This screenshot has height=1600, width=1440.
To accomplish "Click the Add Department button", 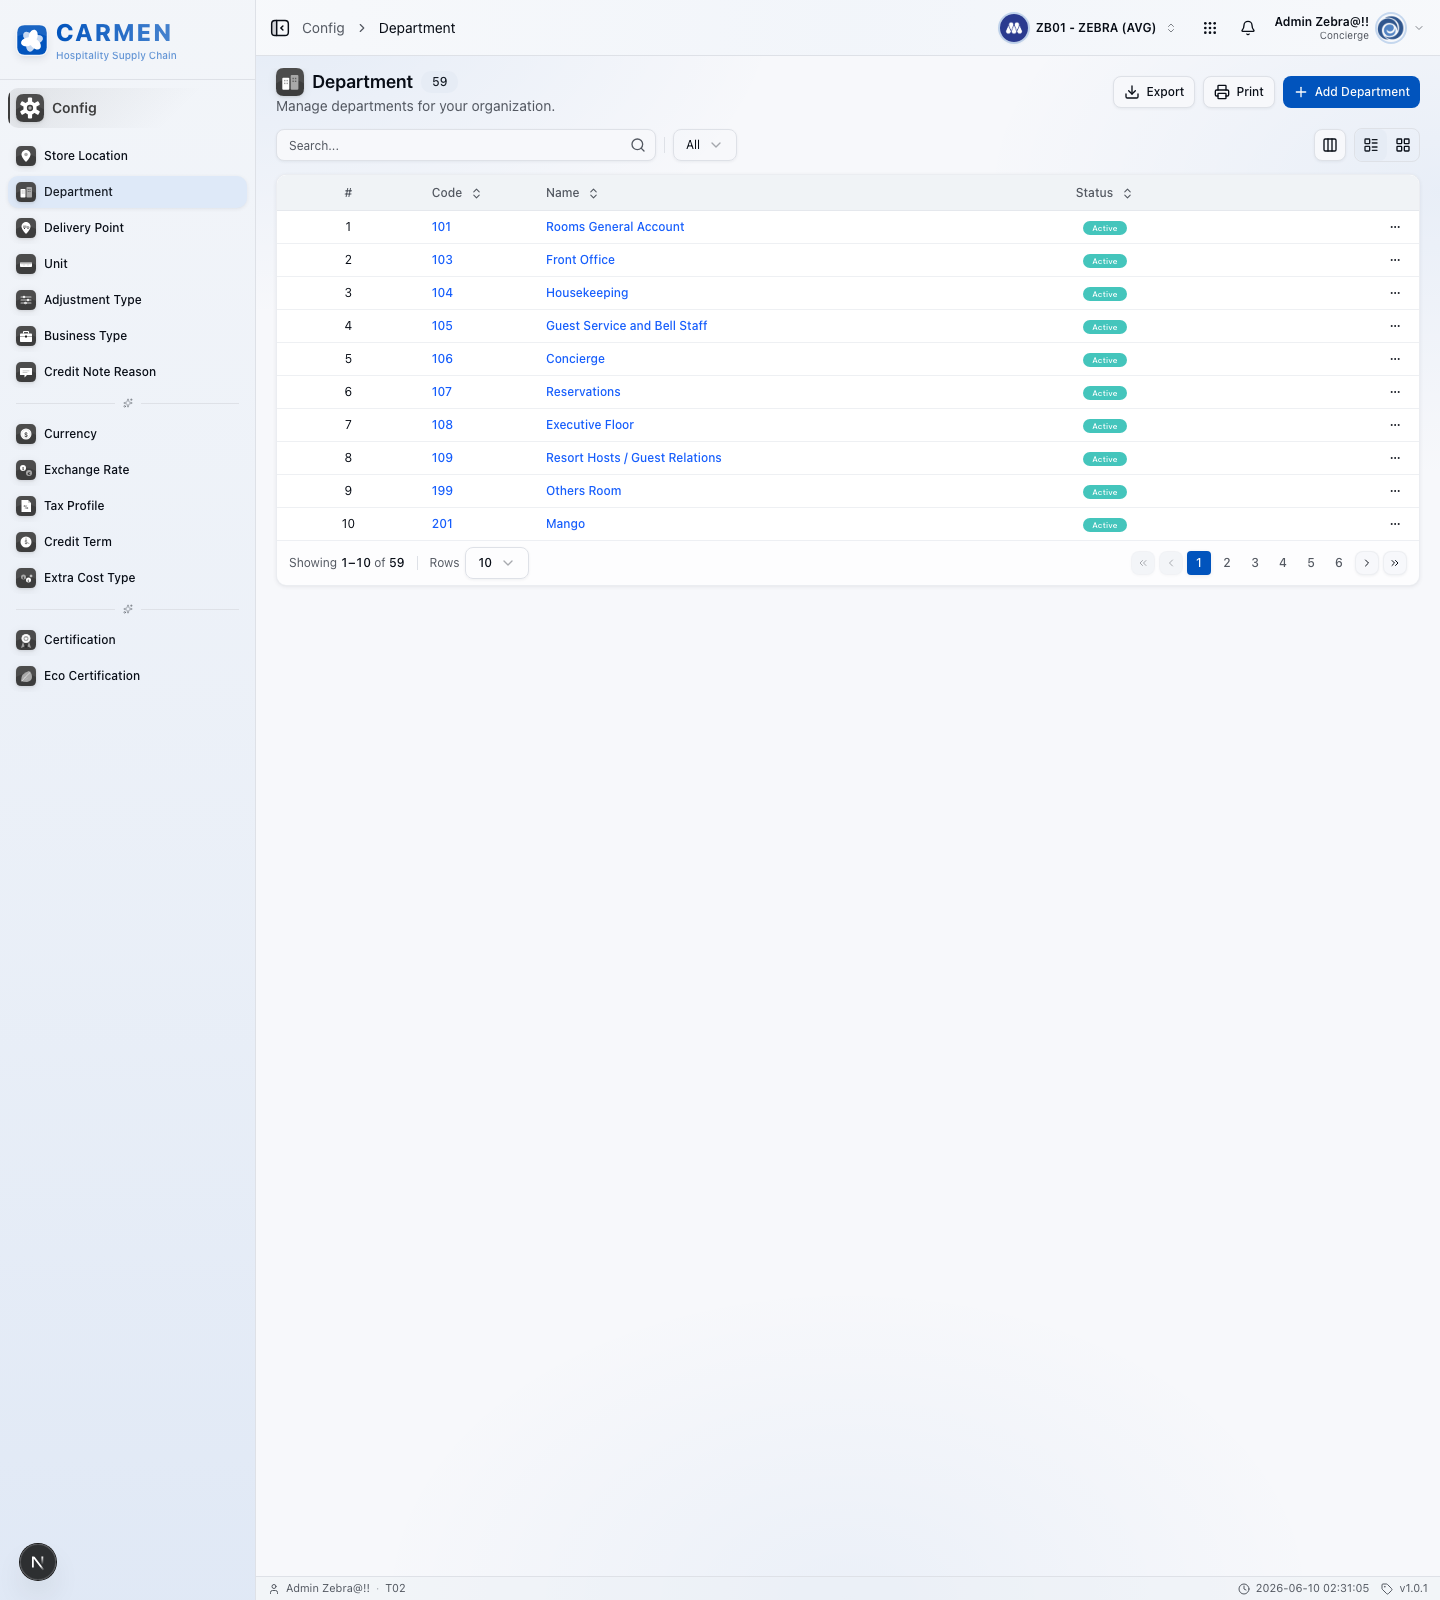I will [x=1351, y=92].
